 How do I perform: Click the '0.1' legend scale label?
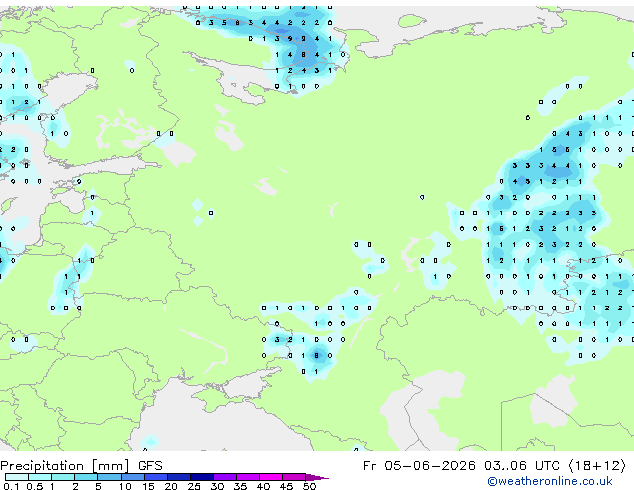(11, 486)
